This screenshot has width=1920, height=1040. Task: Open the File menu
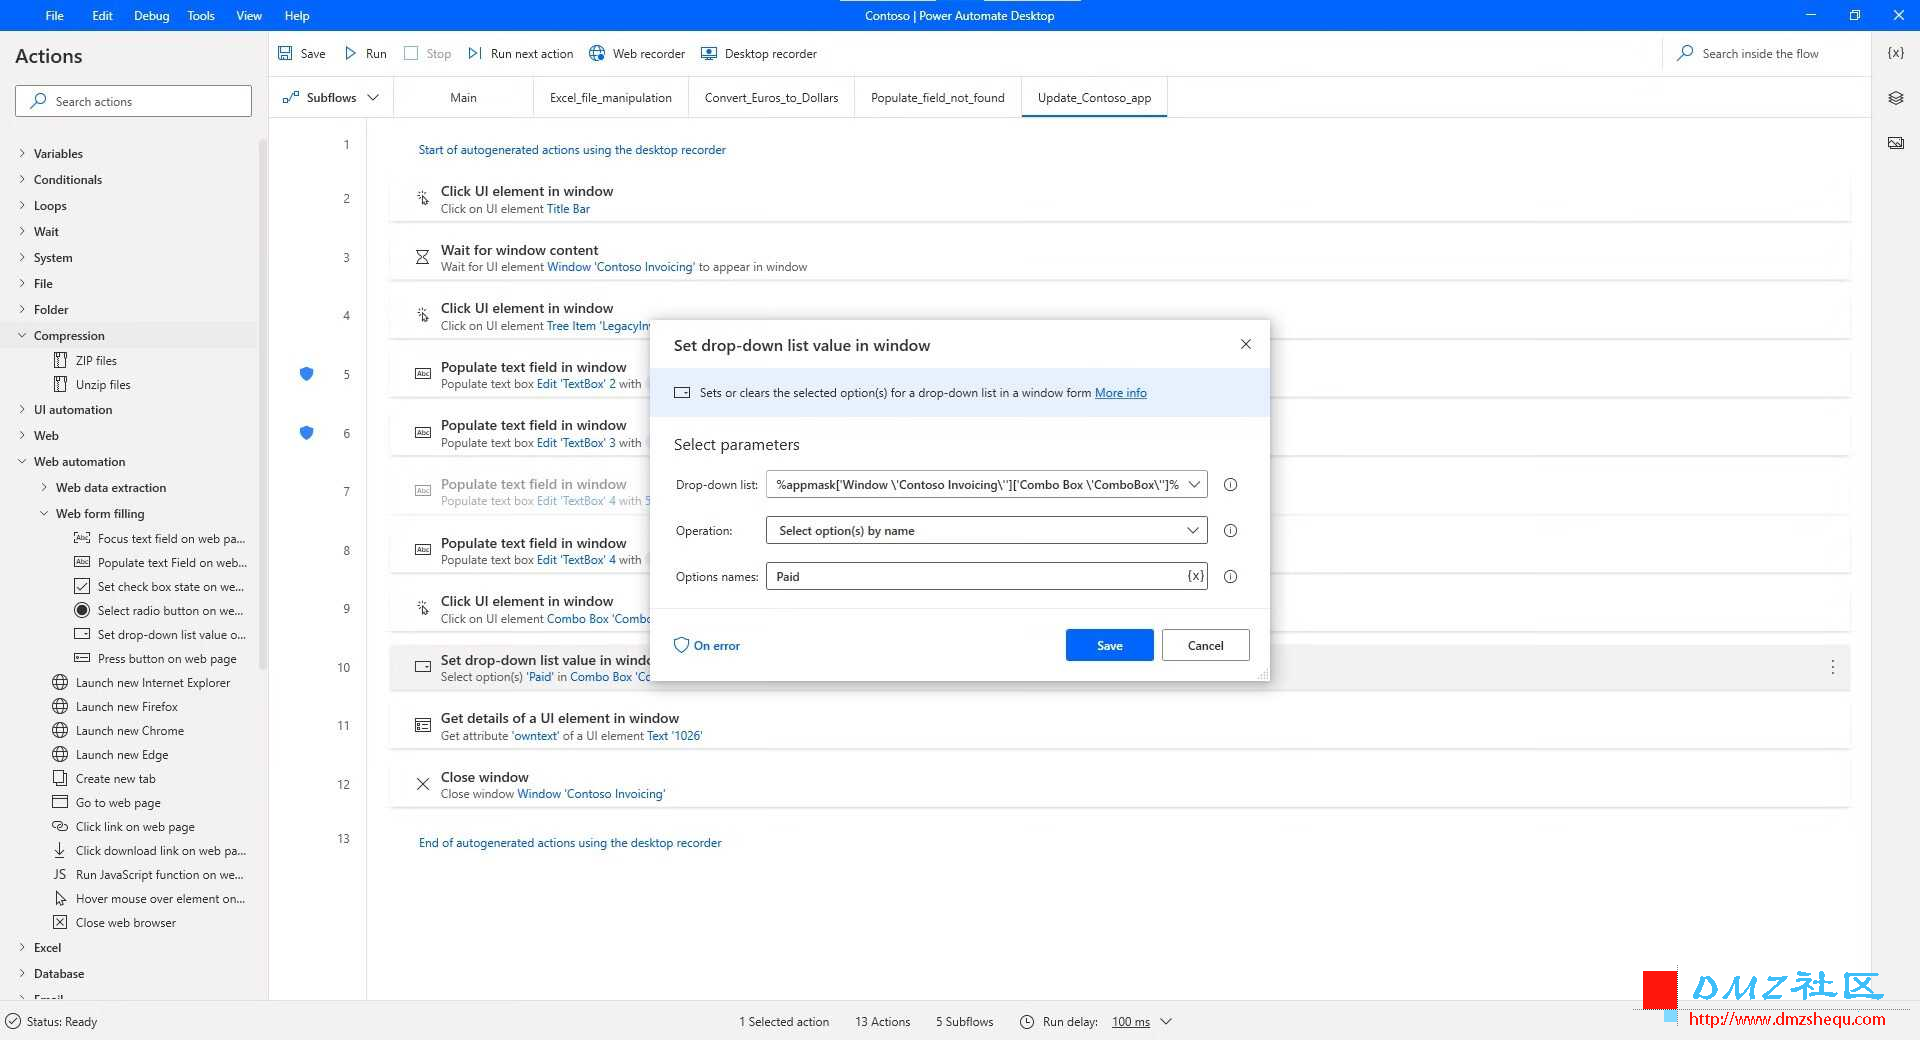[x=54, y=15]
